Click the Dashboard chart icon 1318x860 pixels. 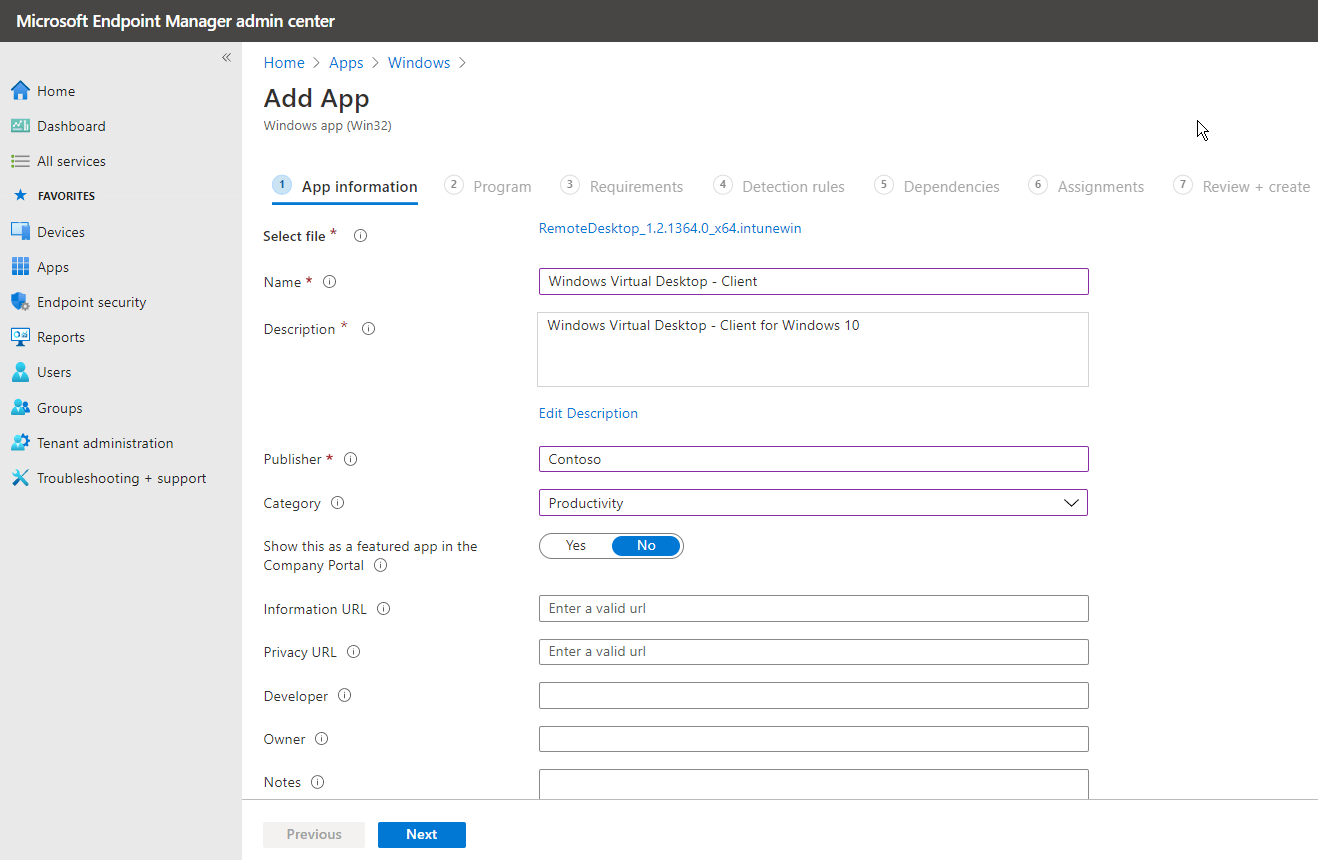click(x=20, y=126)
